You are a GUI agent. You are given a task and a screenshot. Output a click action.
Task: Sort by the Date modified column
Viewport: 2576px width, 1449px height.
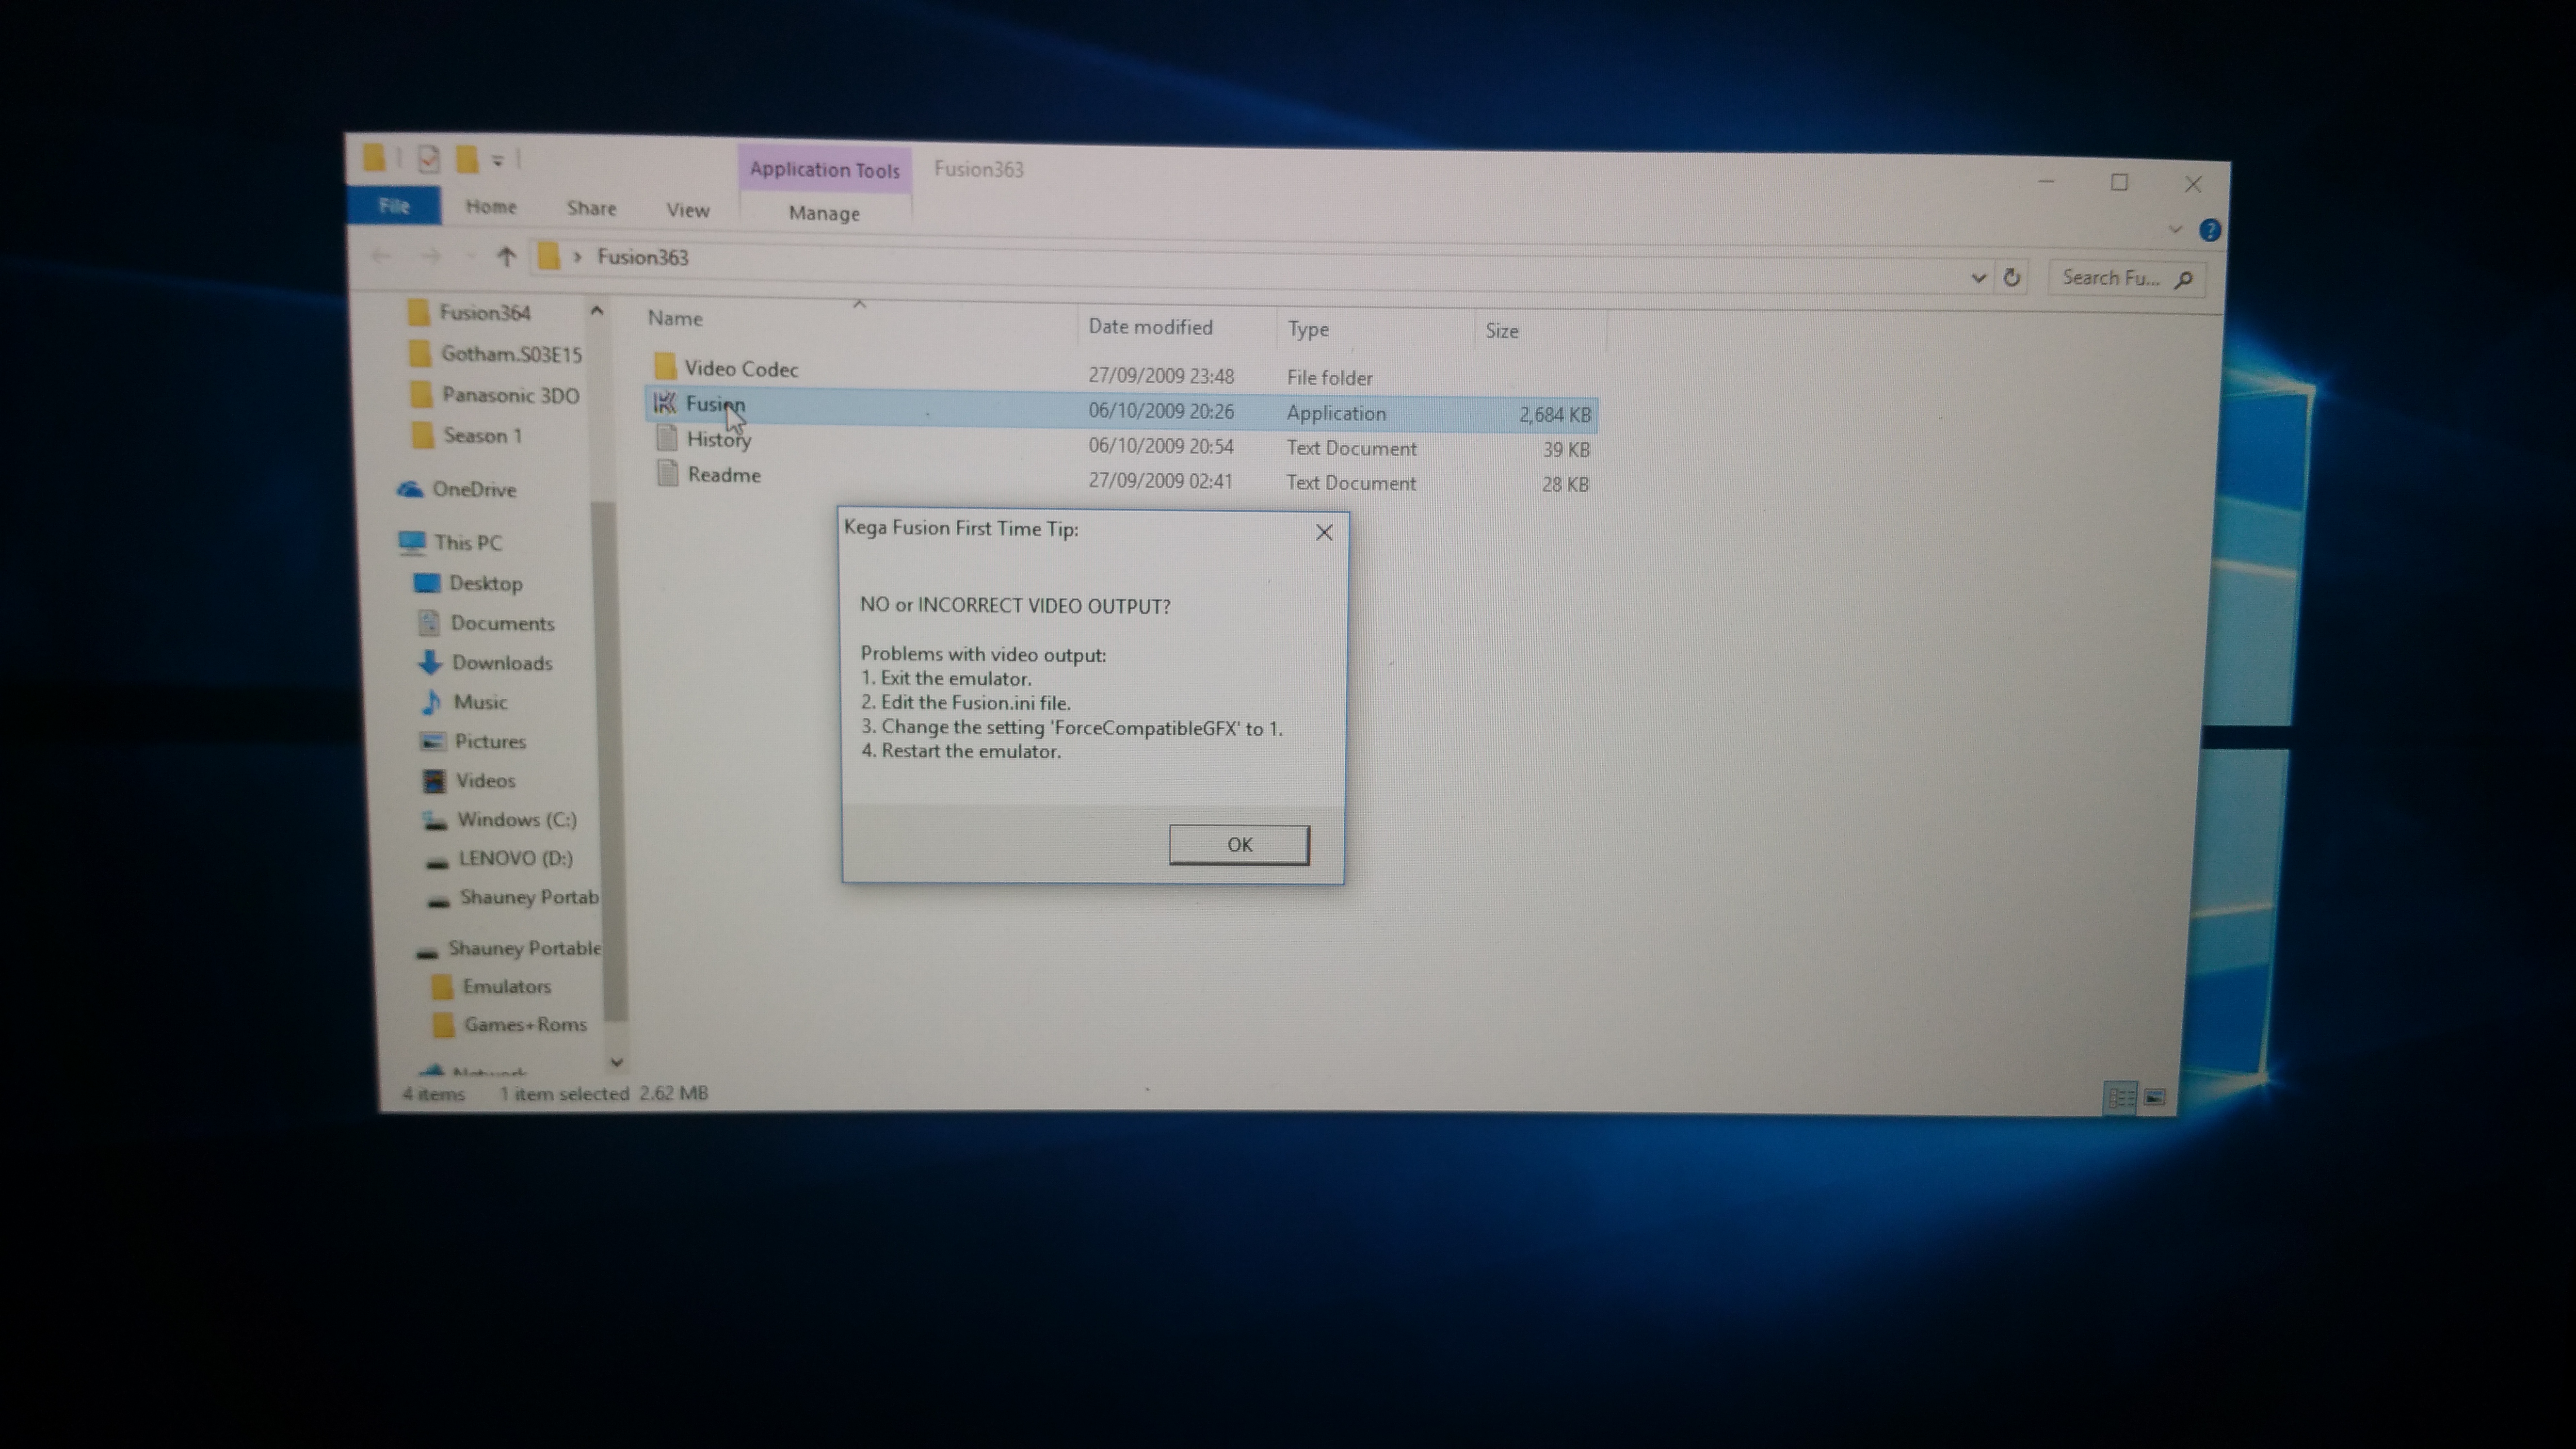tap(1150, 327)
